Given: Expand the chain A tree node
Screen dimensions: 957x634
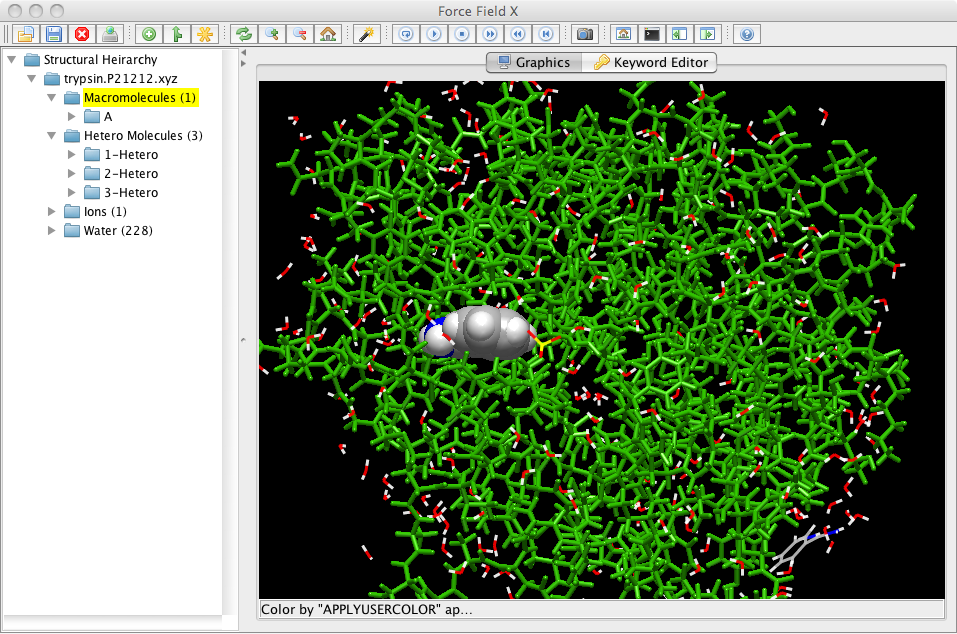Looking at the screenshot, I should click(71, 117).
